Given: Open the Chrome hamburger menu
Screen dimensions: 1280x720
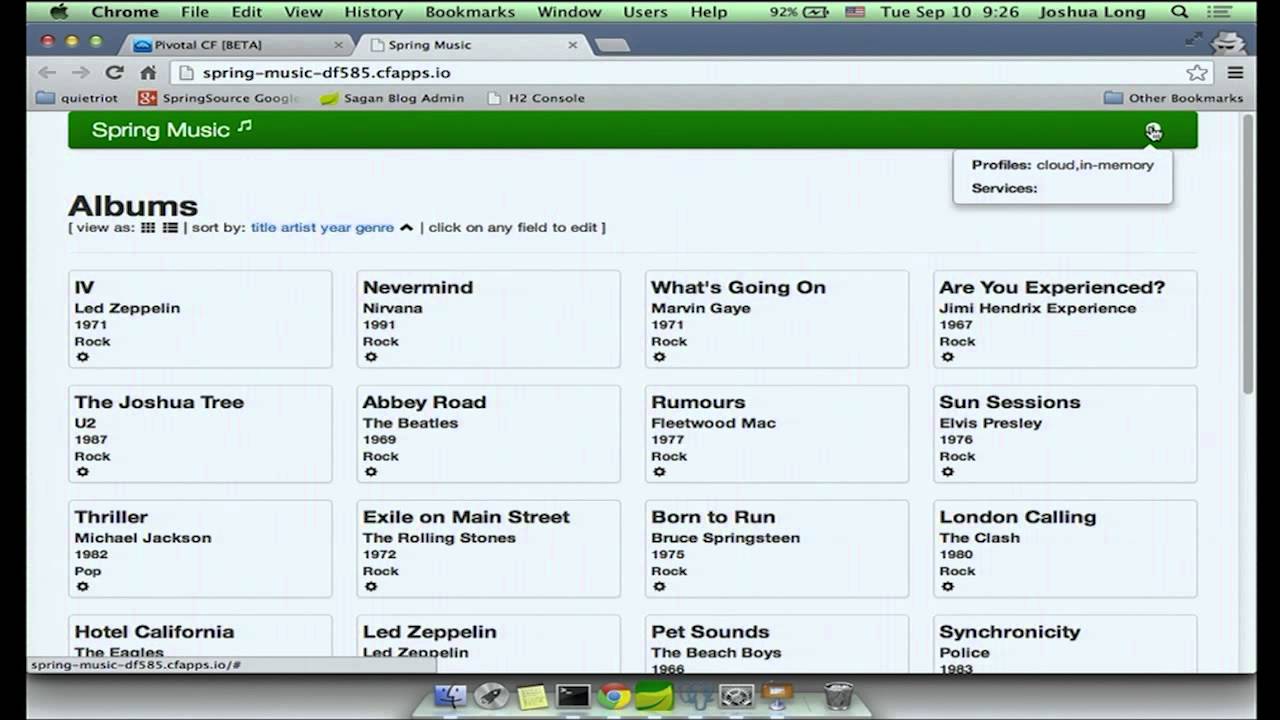Looking at the screenshot, I should click(1235, 72).
